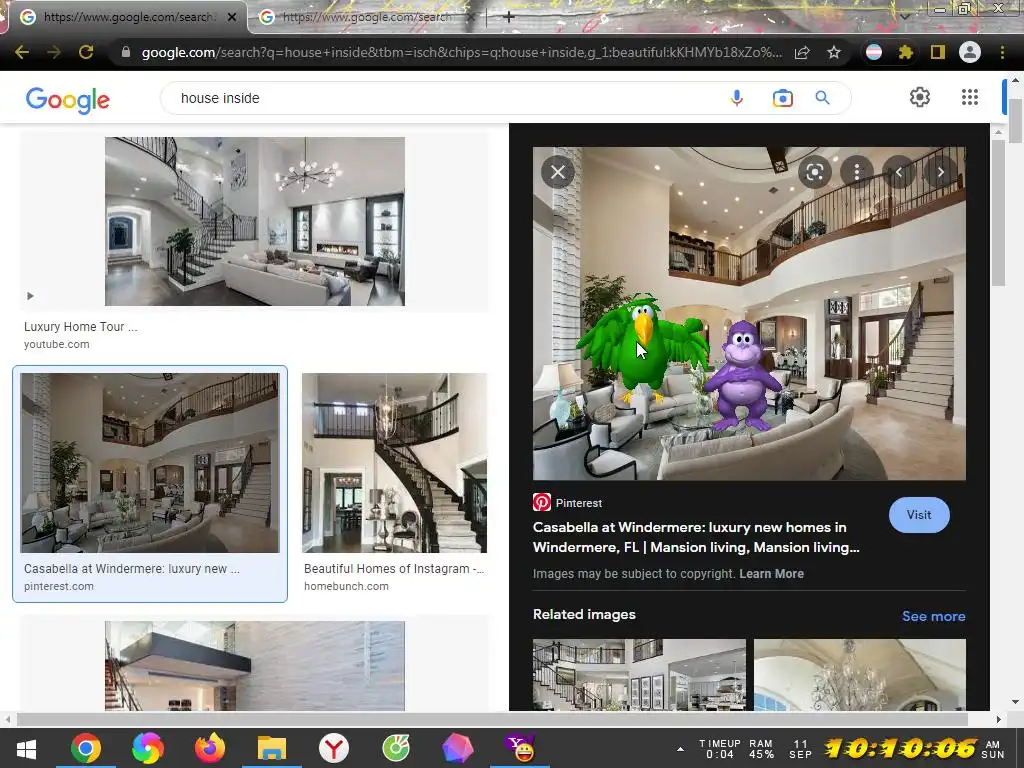Search by image camera icon
This screenshot has width=1024, height=768.
point(782,98)
